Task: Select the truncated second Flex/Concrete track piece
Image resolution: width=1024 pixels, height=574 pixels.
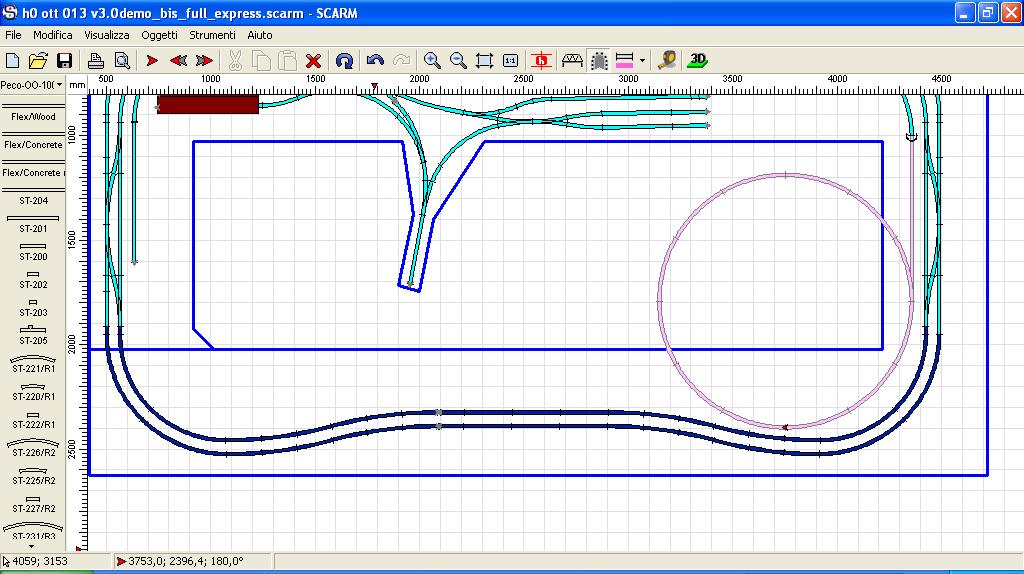Action: 33,167
